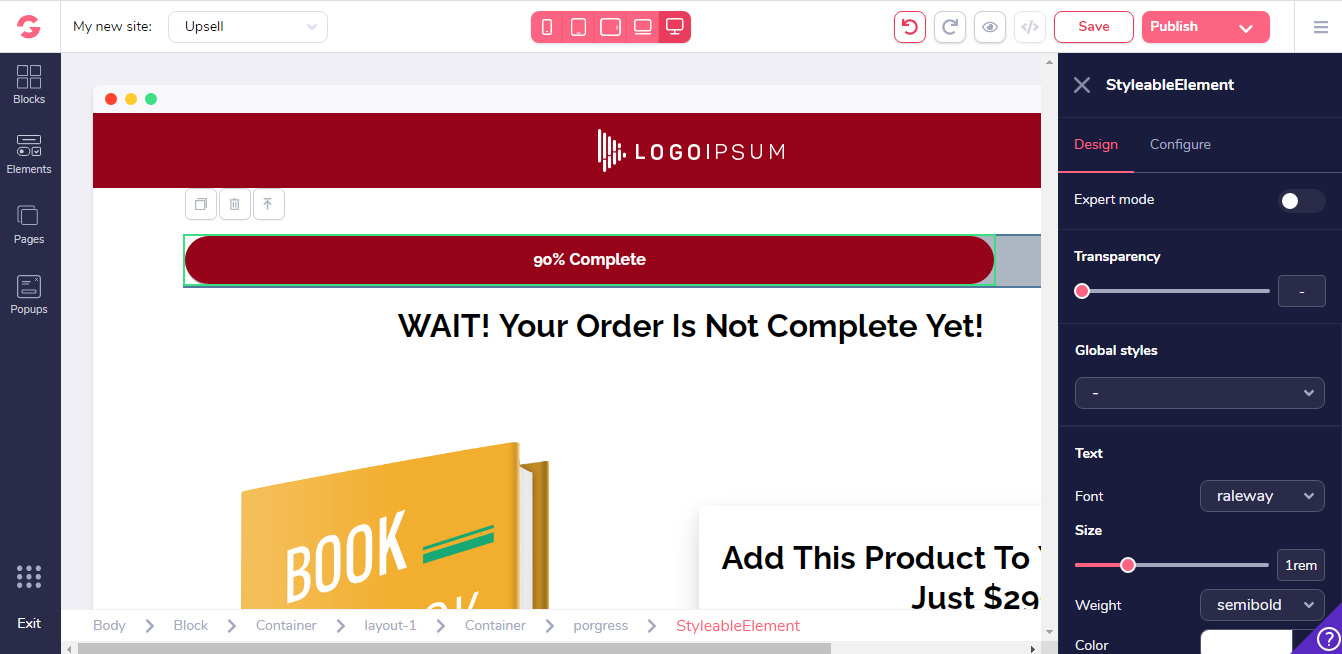Click the undo arrow button
The width and height of the screenshot is (1342, 654).
coord(910,27)
